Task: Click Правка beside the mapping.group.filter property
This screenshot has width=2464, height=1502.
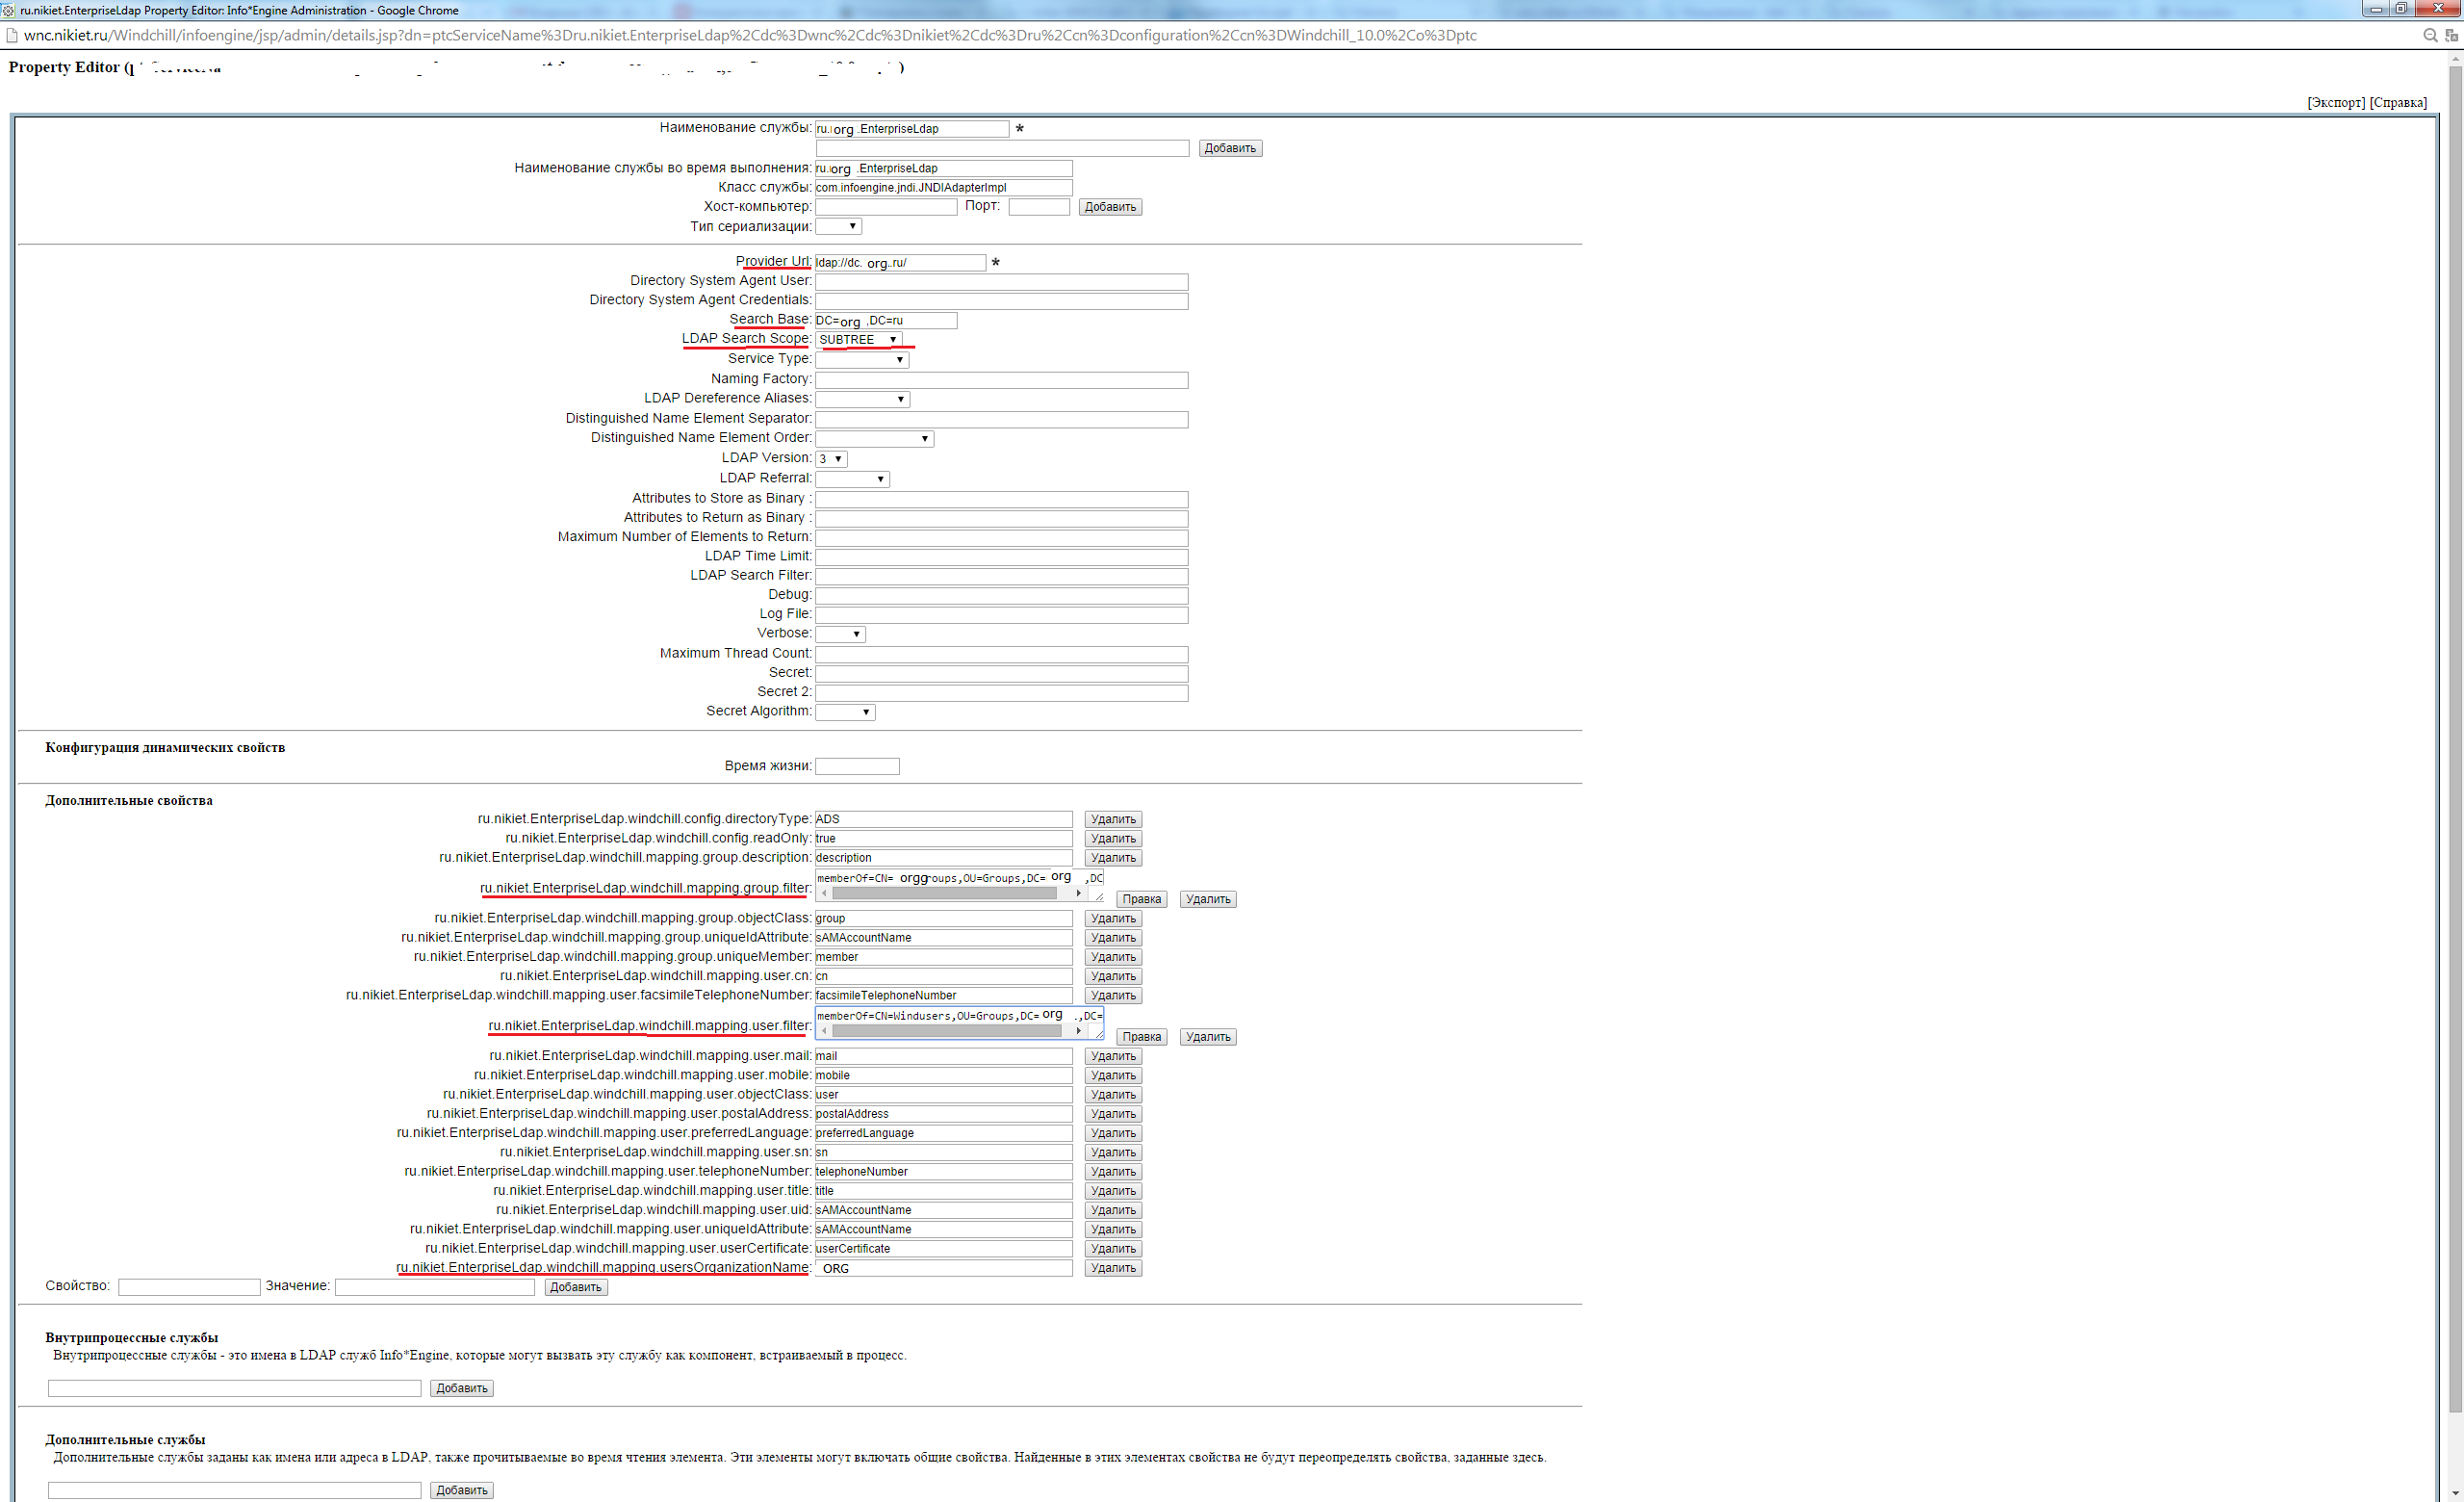Action: pyautogui.click(x=1142, y=898)
